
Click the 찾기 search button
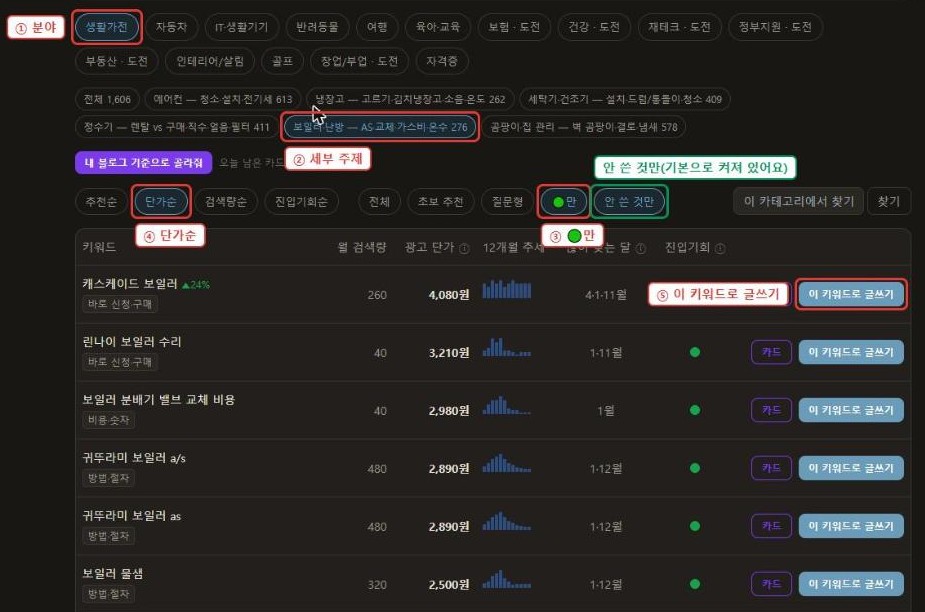point(888,202)
